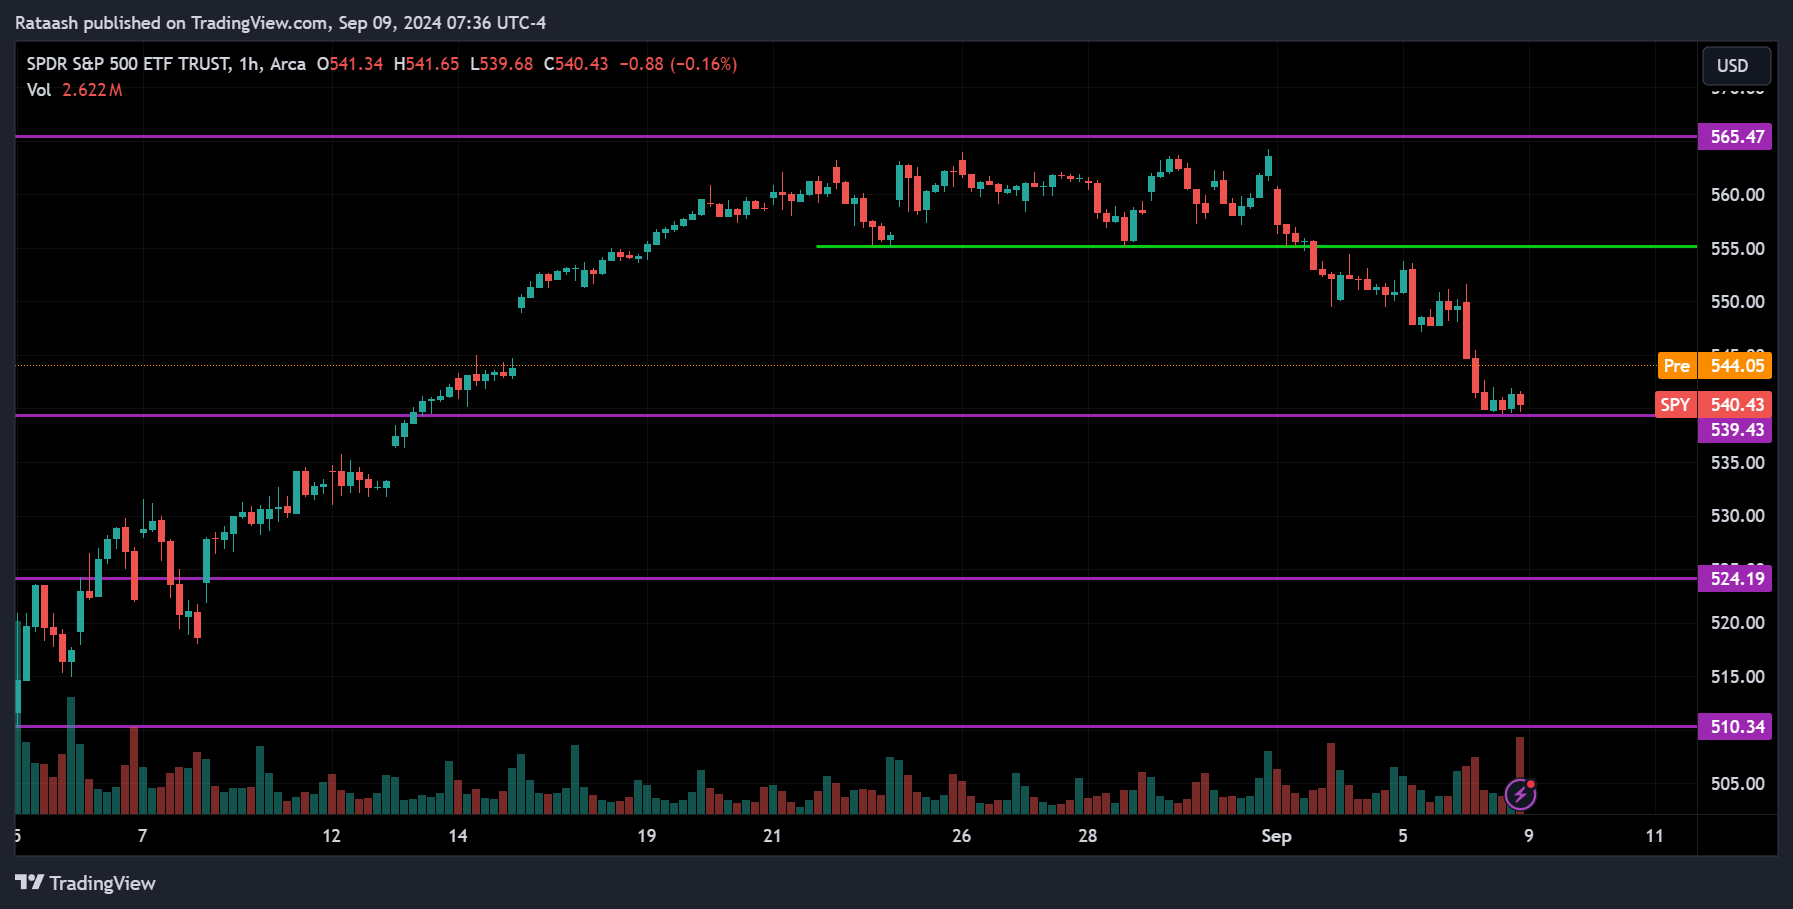Click the Vol 2.622 M indicator label

click(x=75, y=90)
